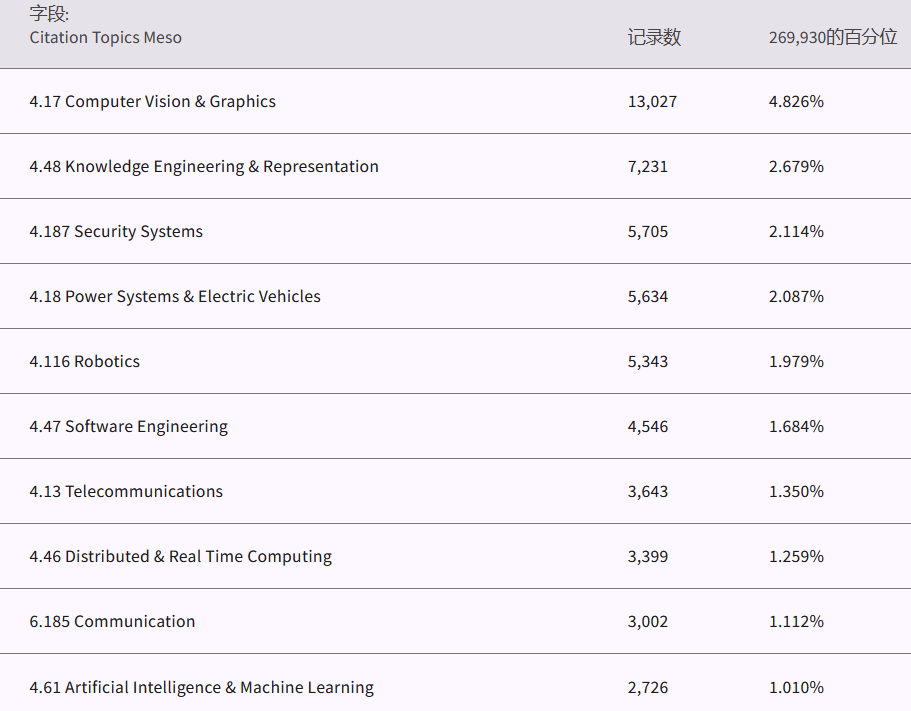This screenshot has width=911, height=711.
Task: Select 4.18 Power Systems & Electric Vehicles
Action: coord(175,296)
